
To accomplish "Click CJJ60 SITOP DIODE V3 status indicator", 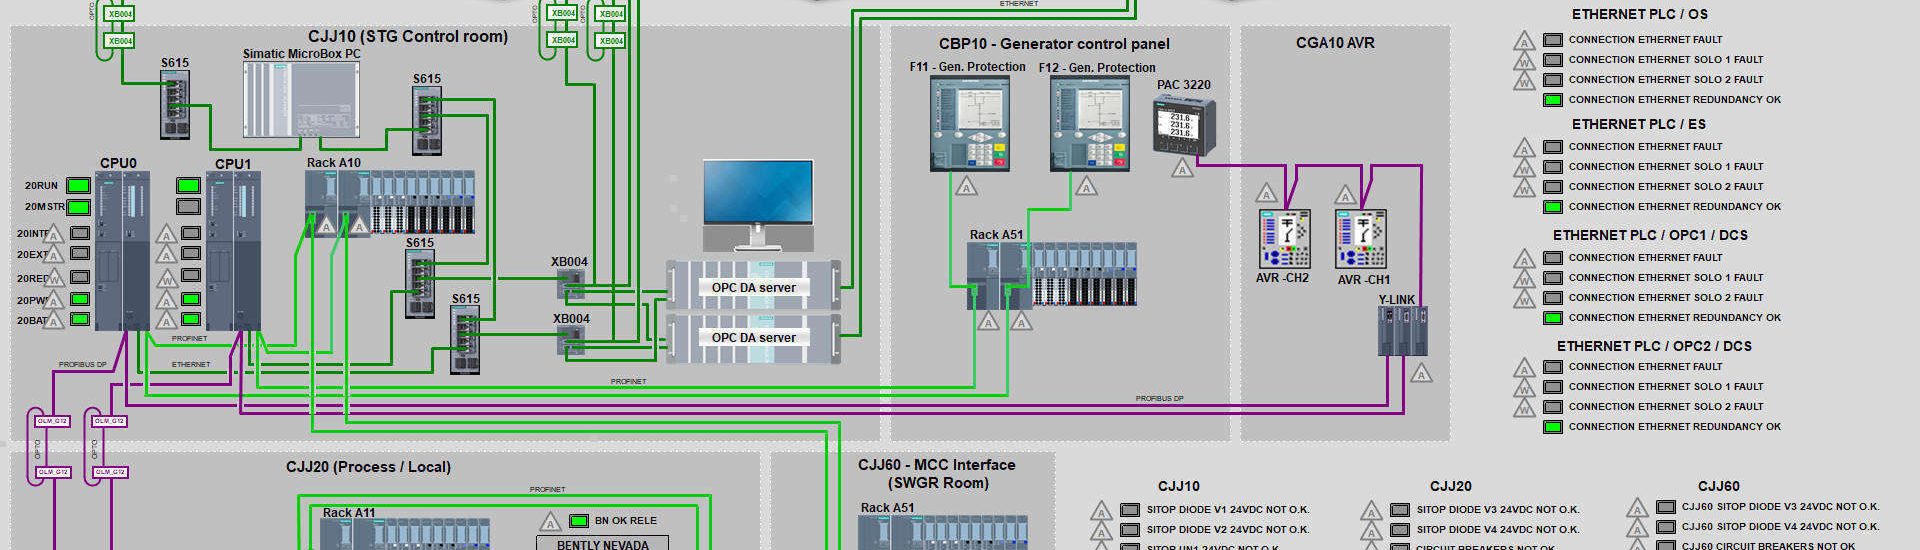I will click(x=1666, y=507).
